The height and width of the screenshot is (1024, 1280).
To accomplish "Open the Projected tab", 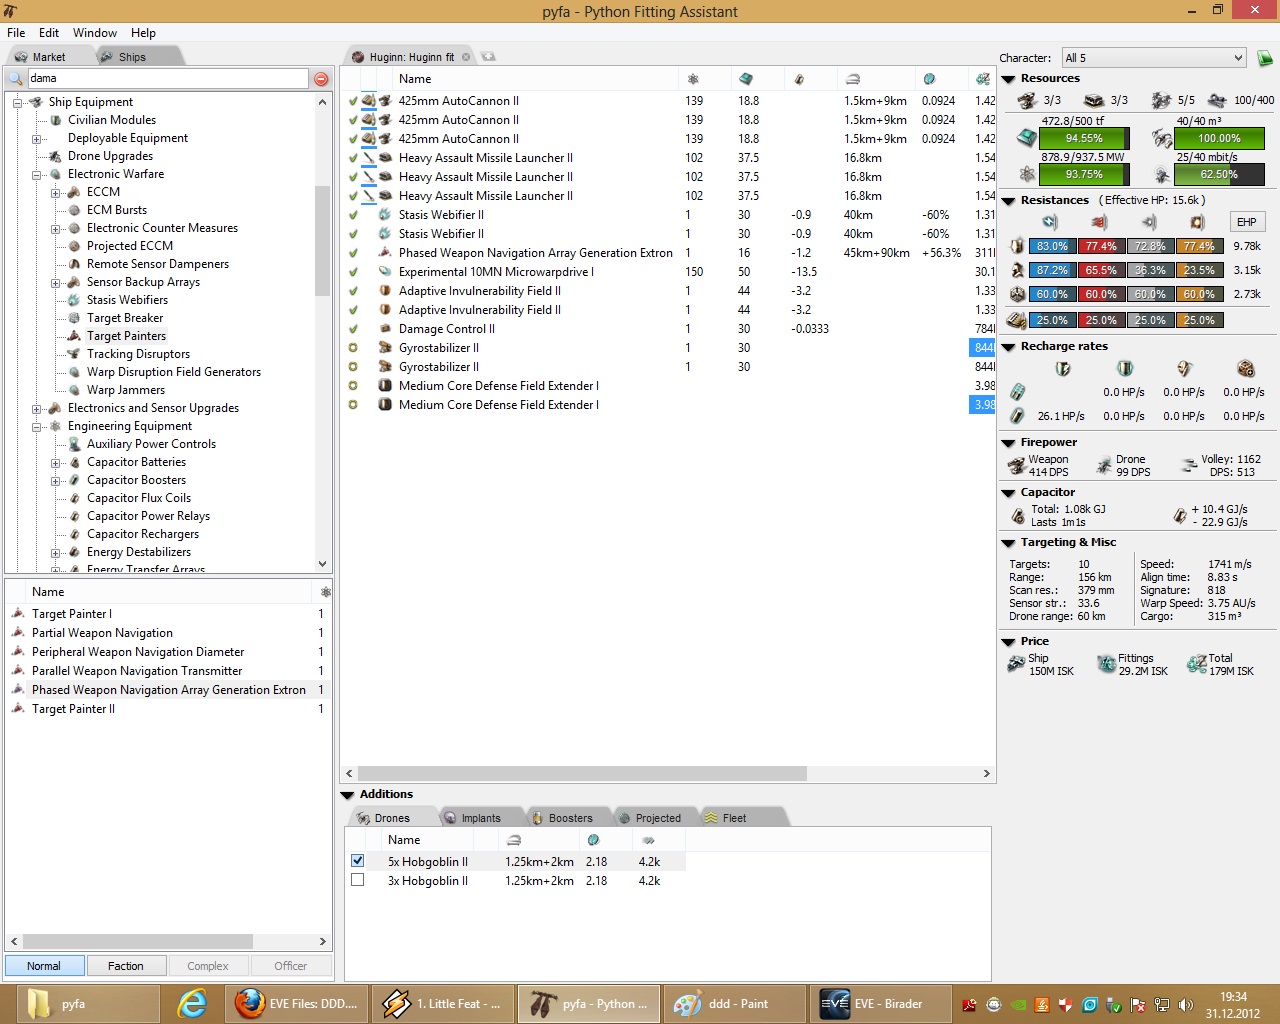I will pyautogui.click(x=658, y=818).
